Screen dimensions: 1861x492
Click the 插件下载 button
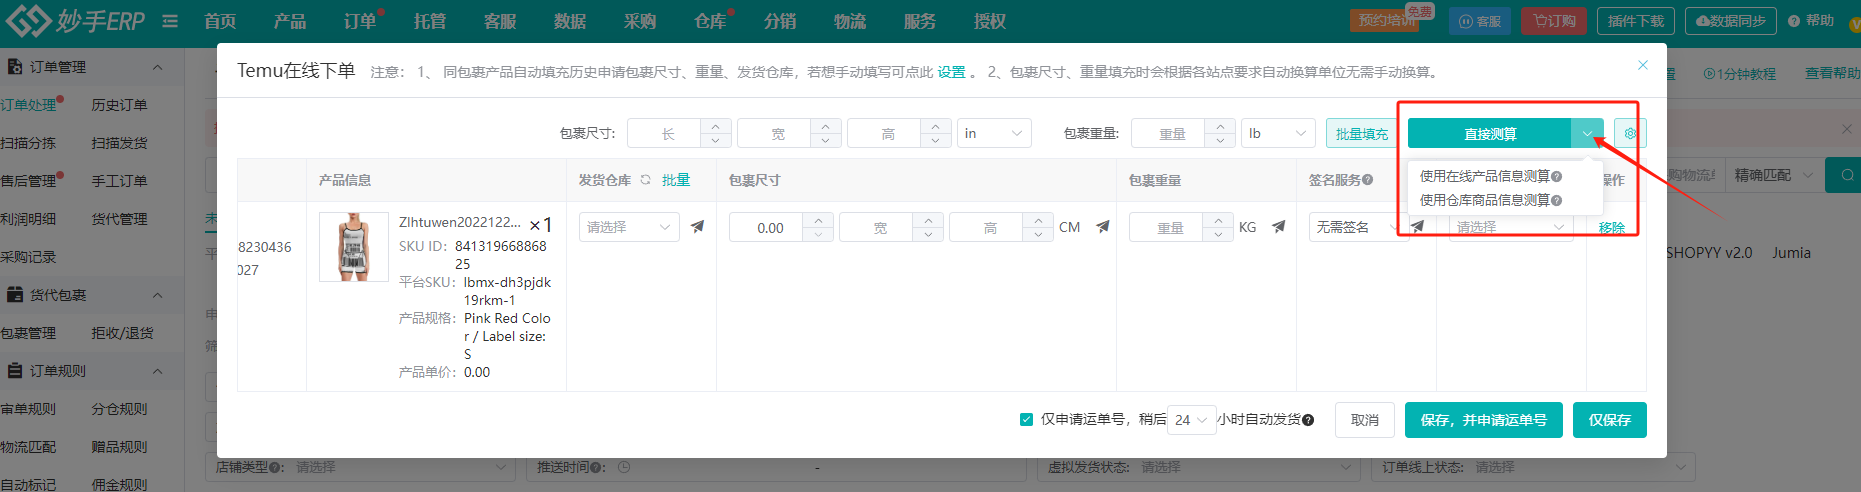[1636, 21]
